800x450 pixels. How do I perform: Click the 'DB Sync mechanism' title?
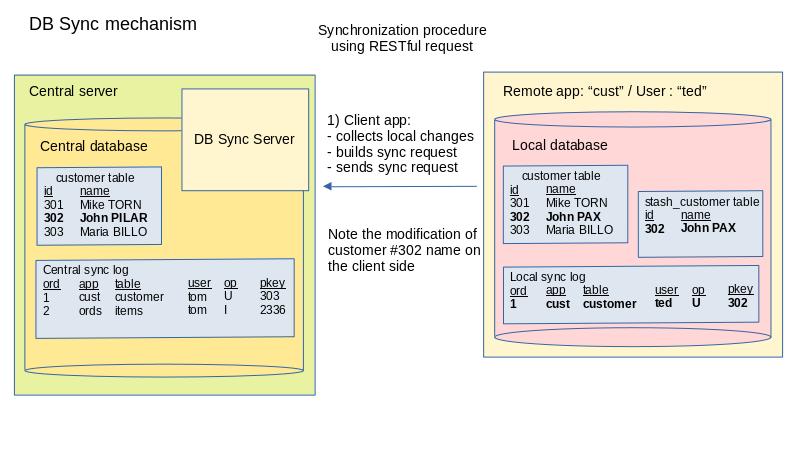click(113, 24)
